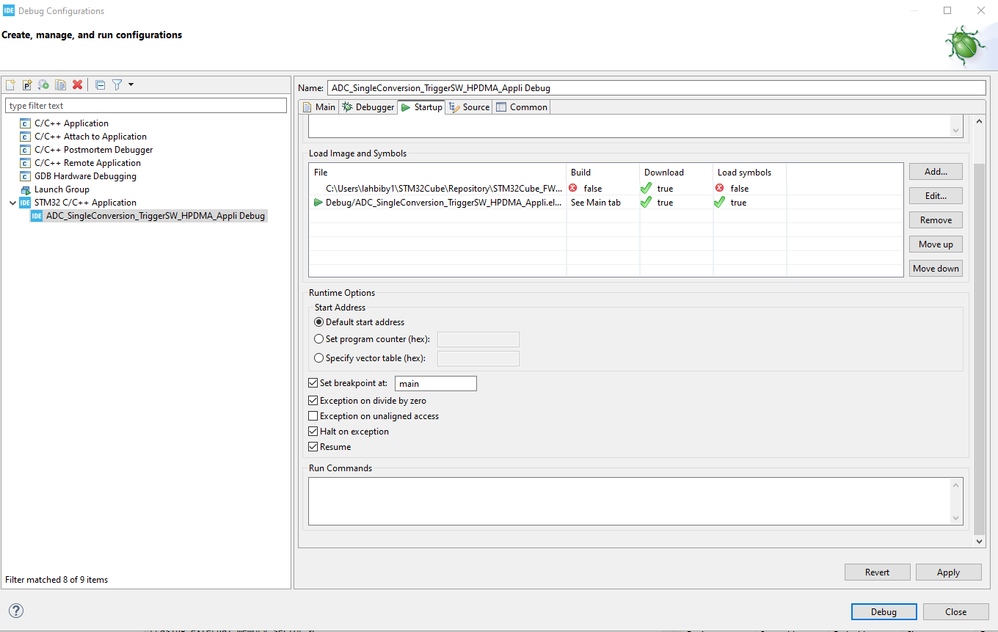Switch to the Debugger tab
The width and height of the screenshot is (998, 632).
pos(368,107)
